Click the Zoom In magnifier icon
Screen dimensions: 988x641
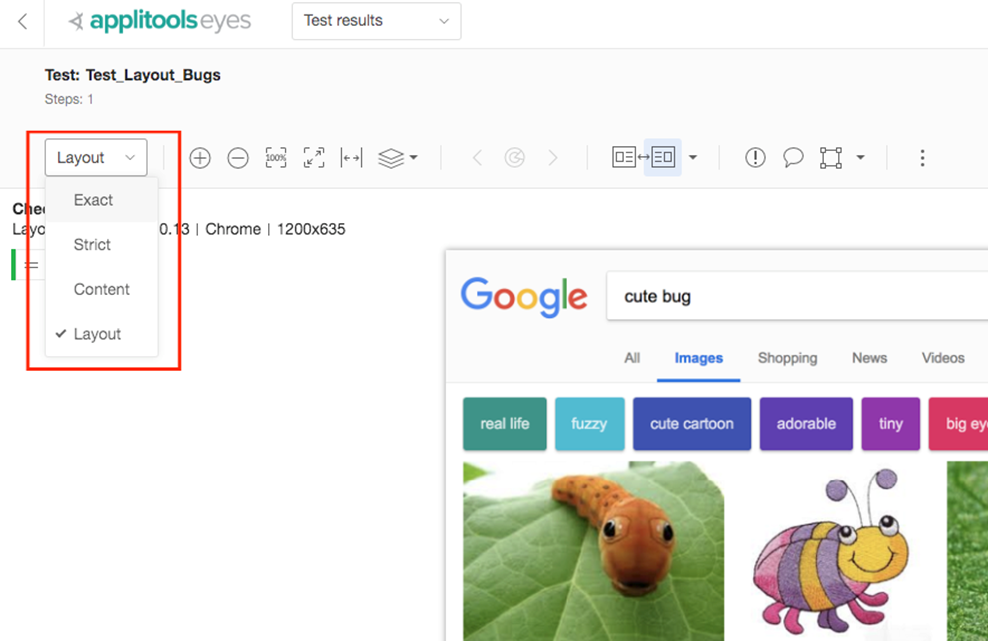click(x=200, y=157)
